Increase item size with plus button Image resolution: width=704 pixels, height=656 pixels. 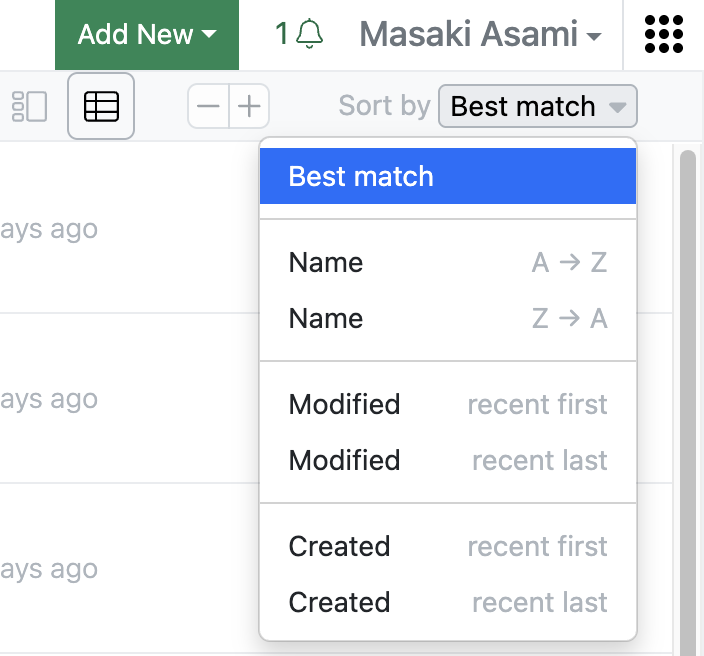coord(249,106)
